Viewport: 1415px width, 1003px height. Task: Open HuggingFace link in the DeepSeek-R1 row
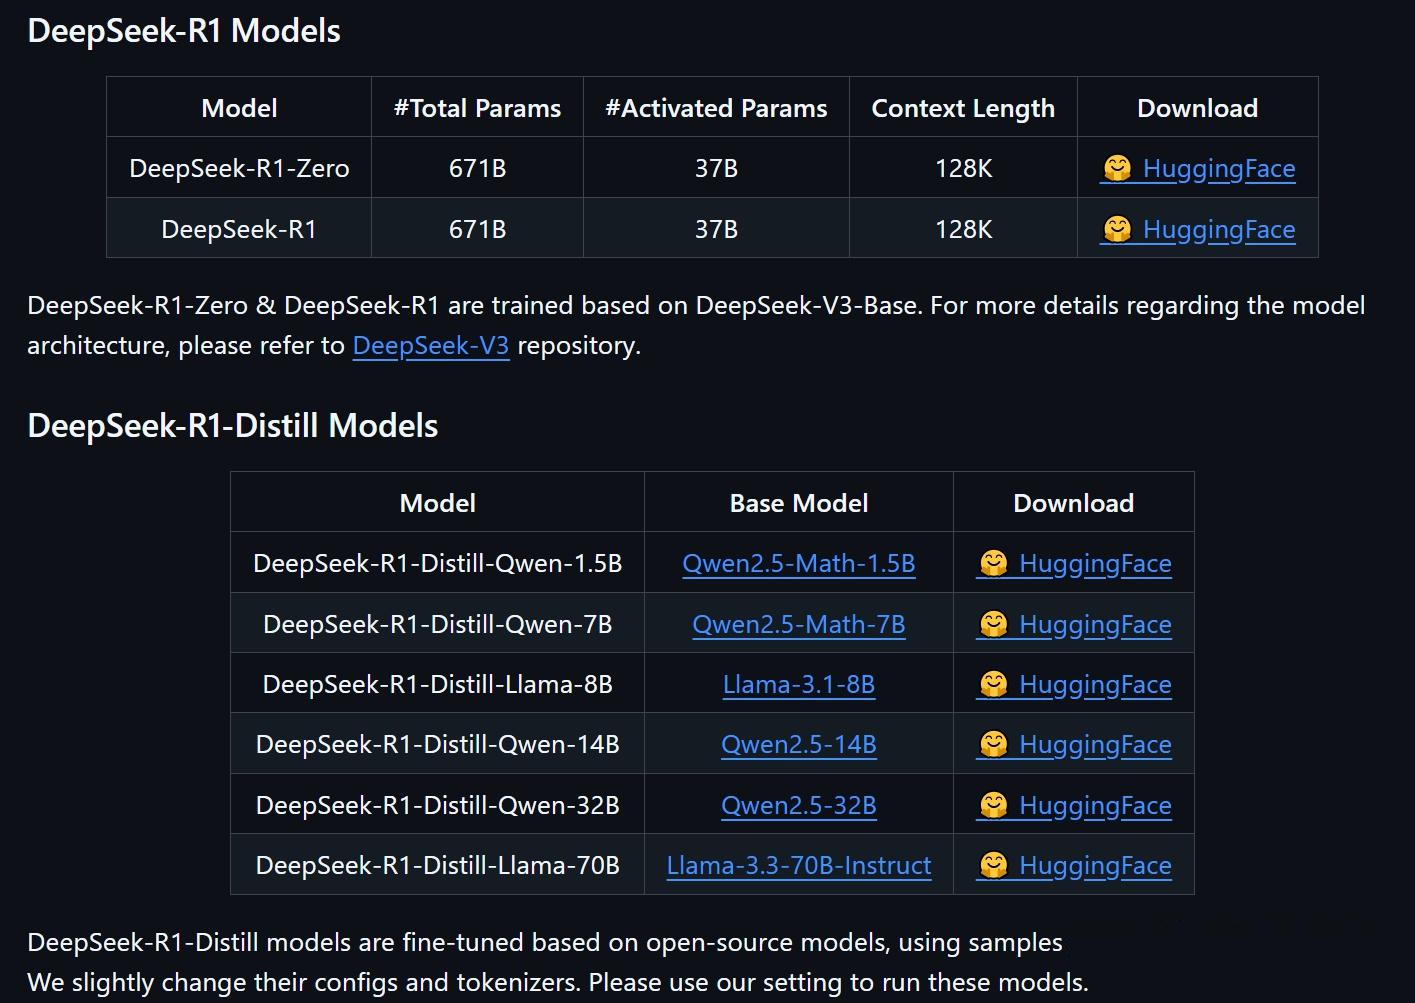[x=1198, y=230]
